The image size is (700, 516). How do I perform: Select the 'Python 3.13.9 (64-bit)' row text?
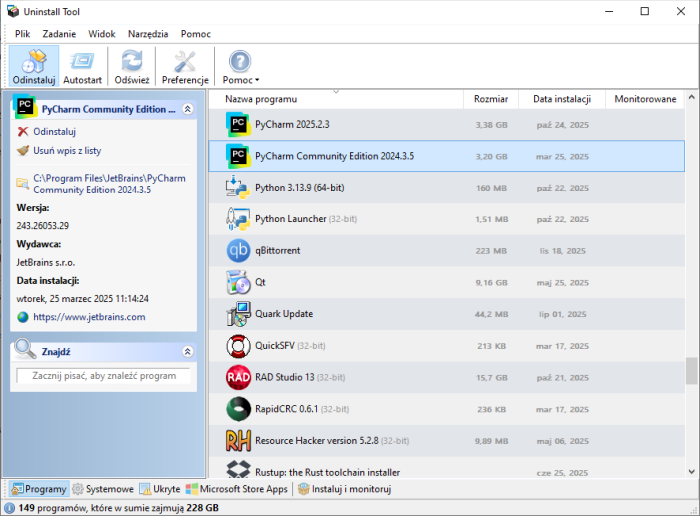(x=300, y=187)
